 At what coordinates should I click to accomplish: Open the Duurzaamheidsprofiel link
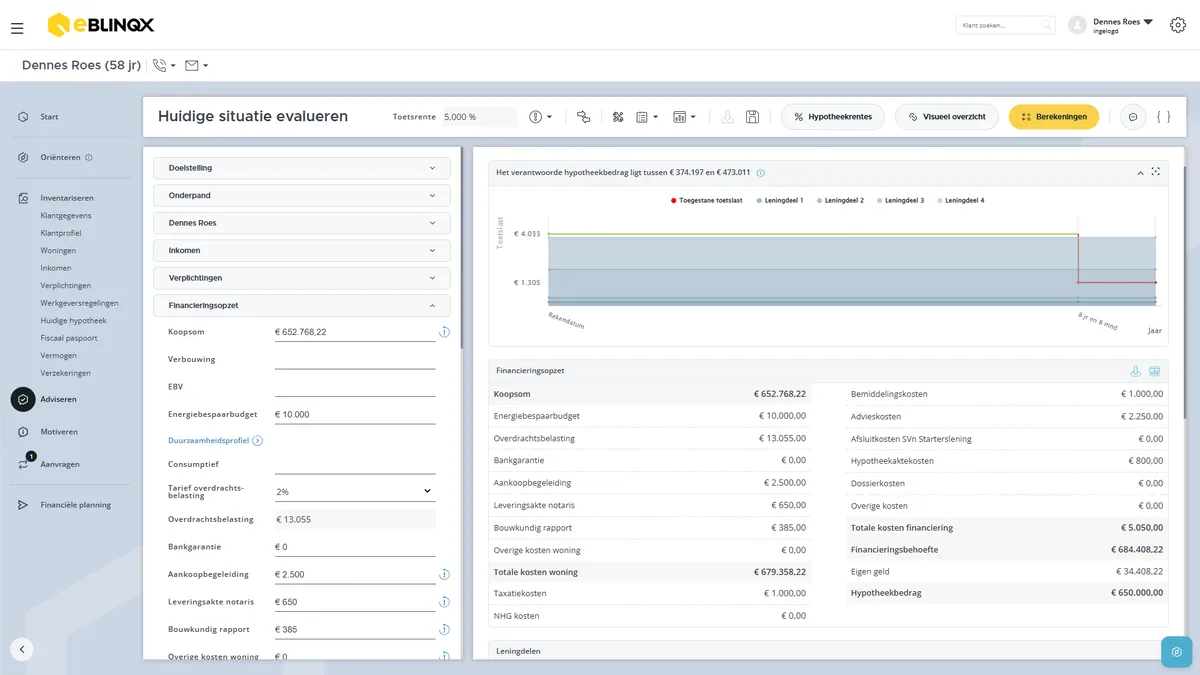(208, 440)
